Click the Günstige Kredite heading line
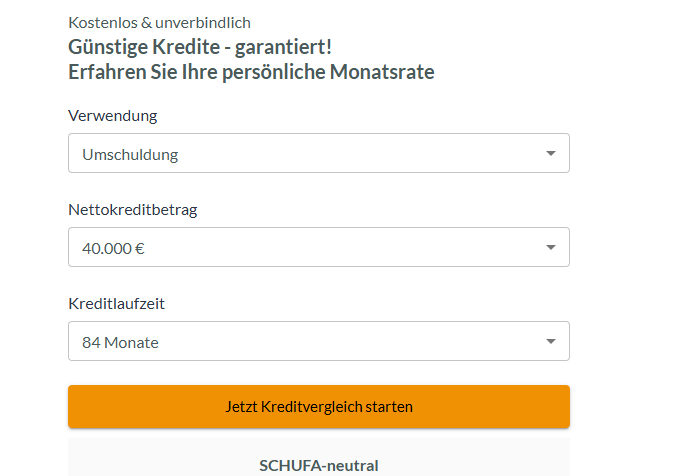677x476 pixels. (199, 46)
